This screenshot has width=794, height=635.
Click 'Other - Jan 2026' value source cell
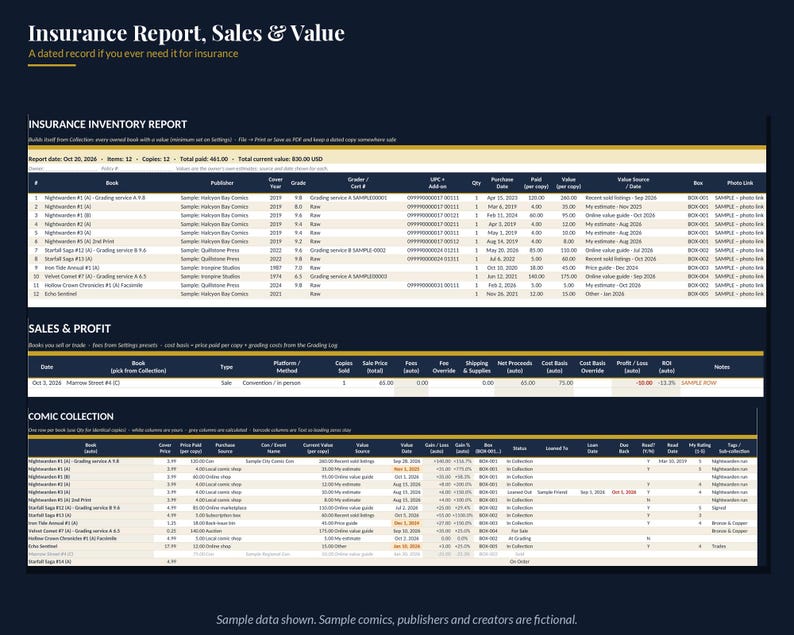coord(605,294)
